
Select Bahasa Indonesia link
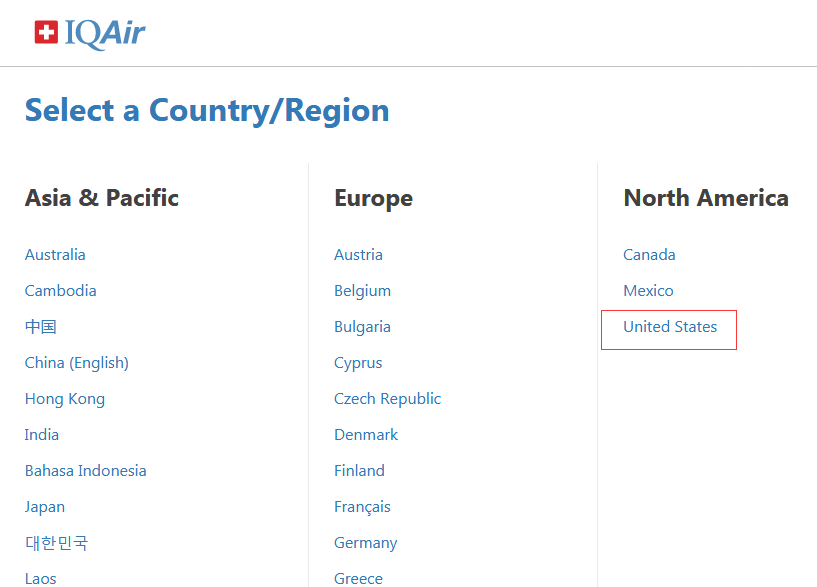(85, 471)
